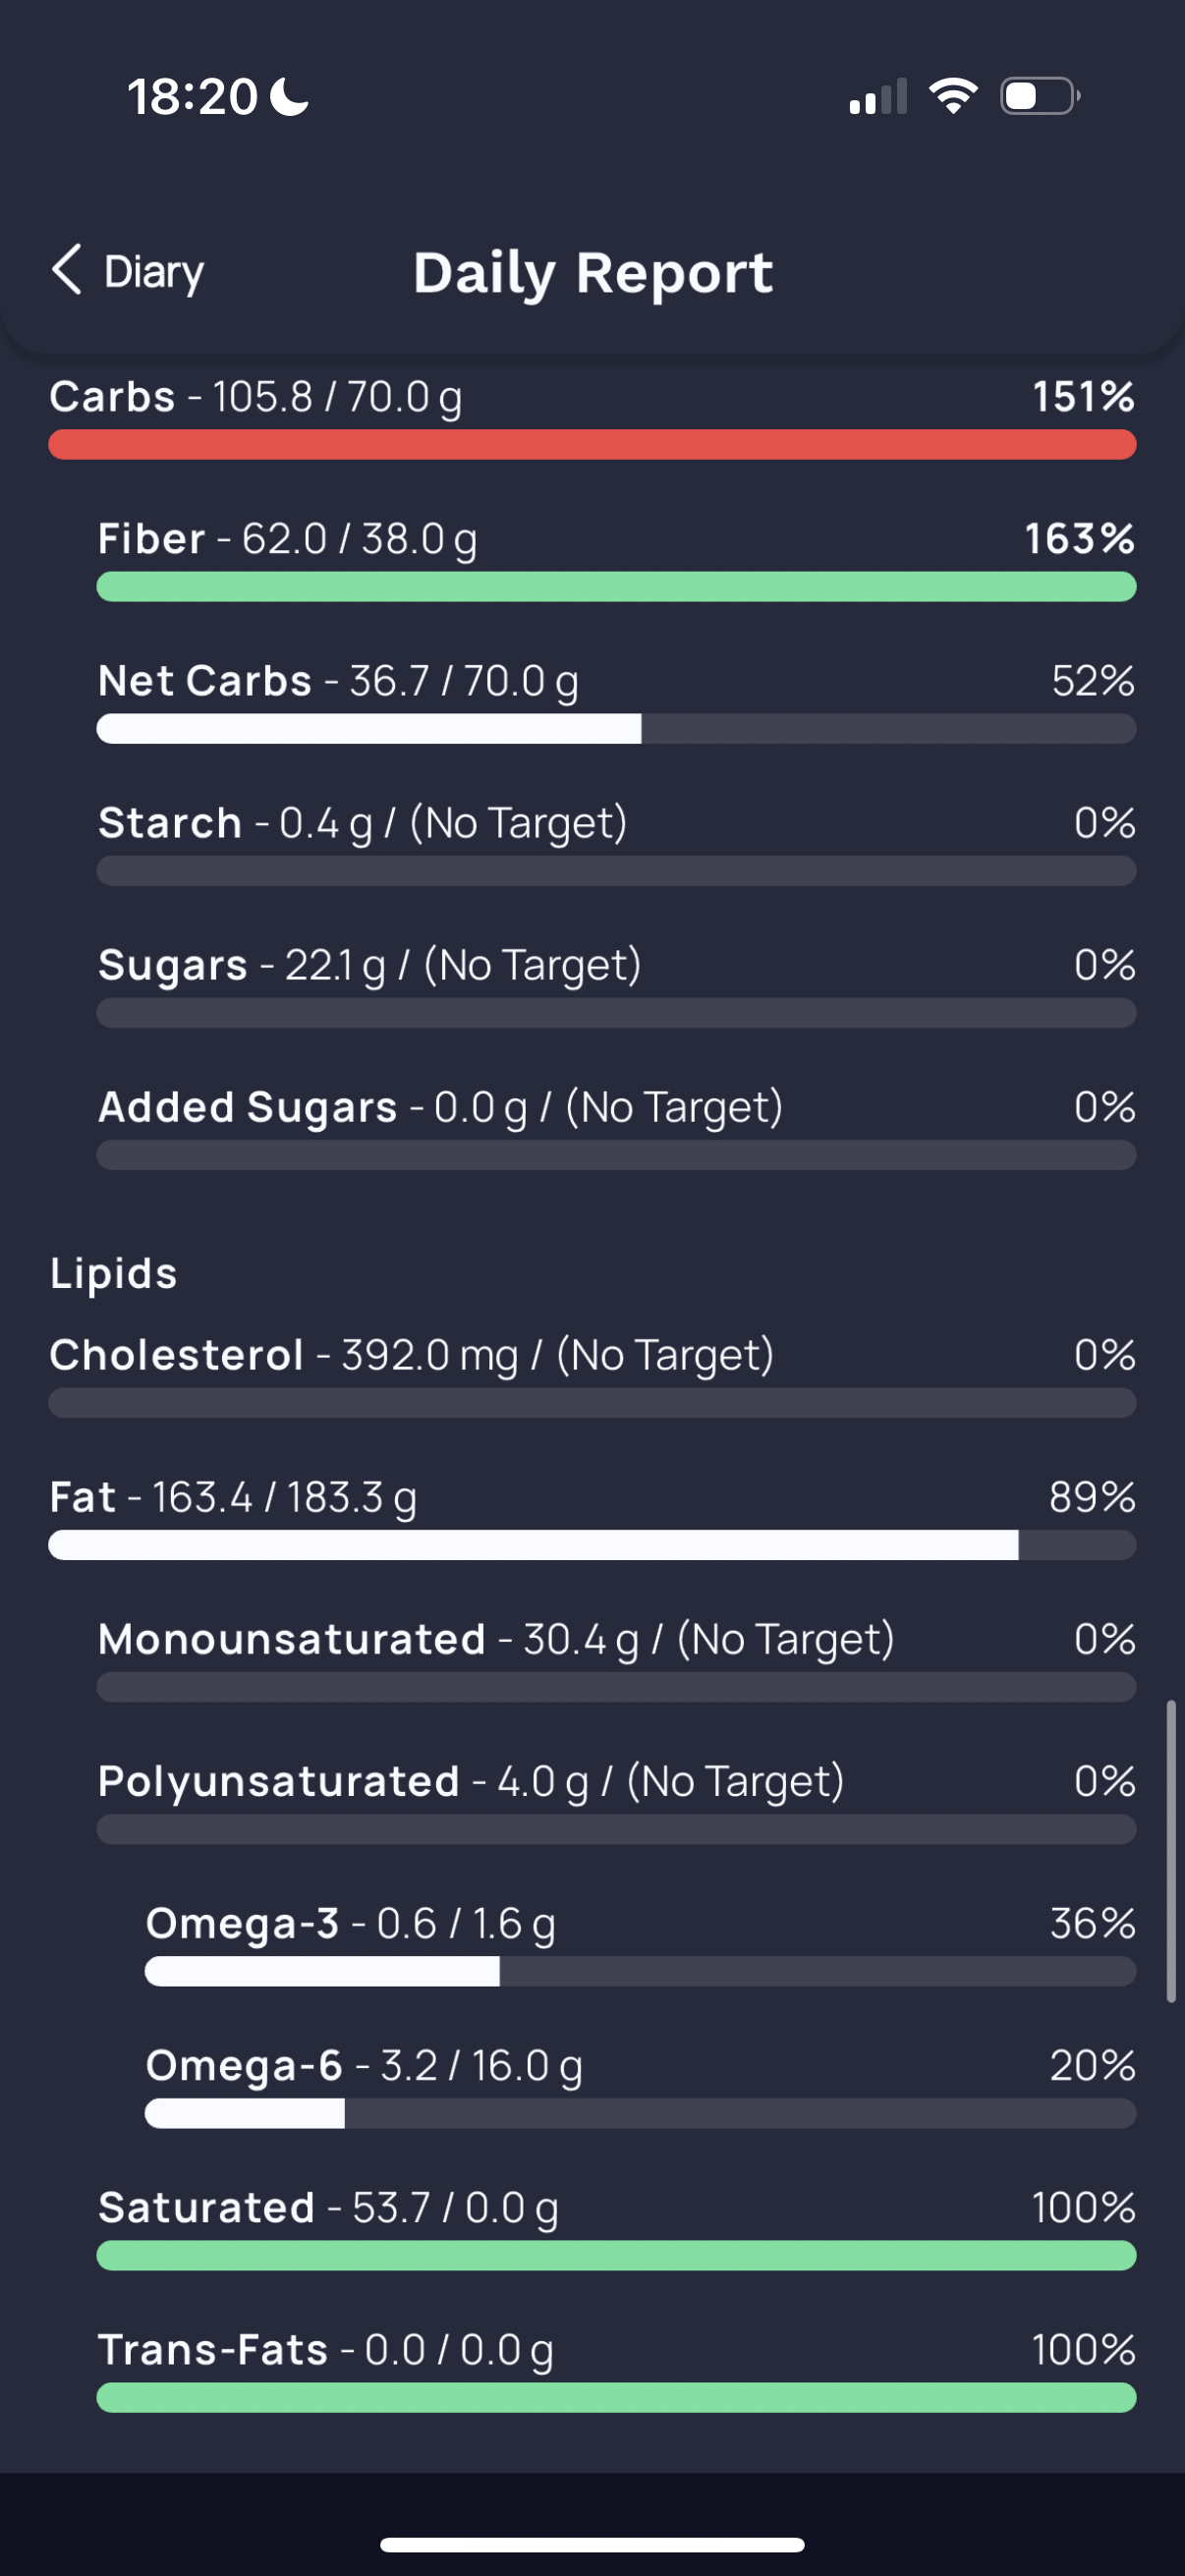Open the Added Sugars entry
The image size is (1185, 2576).
click(616, 1127)
